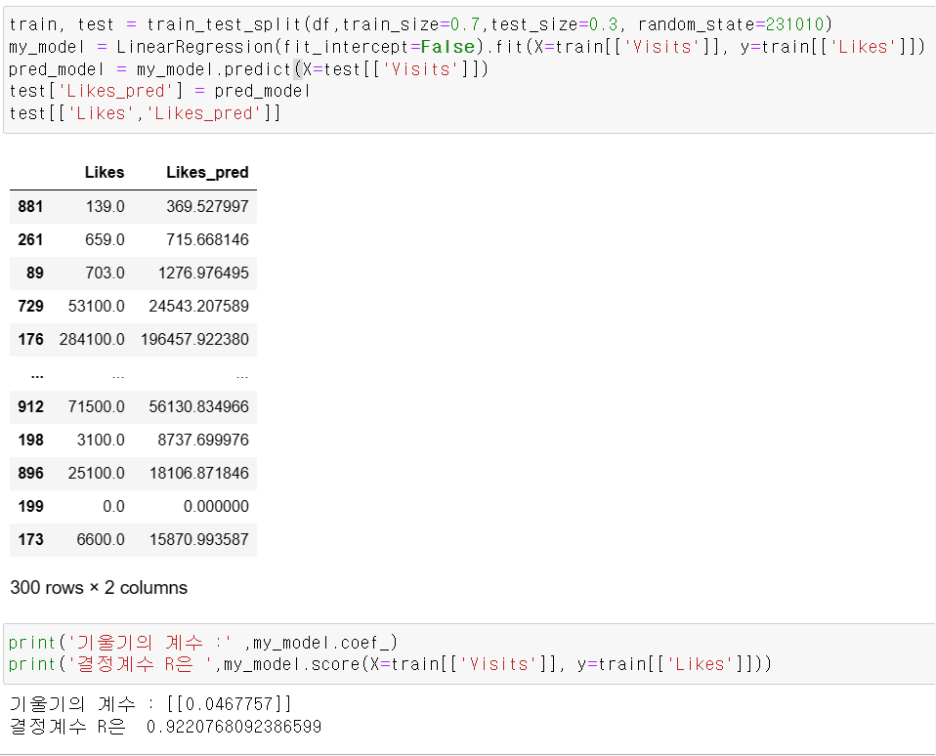The height and width of the screenshot is (756, 936).
Task: Click random_state value 231010
Action: click(x=794, y=24)
